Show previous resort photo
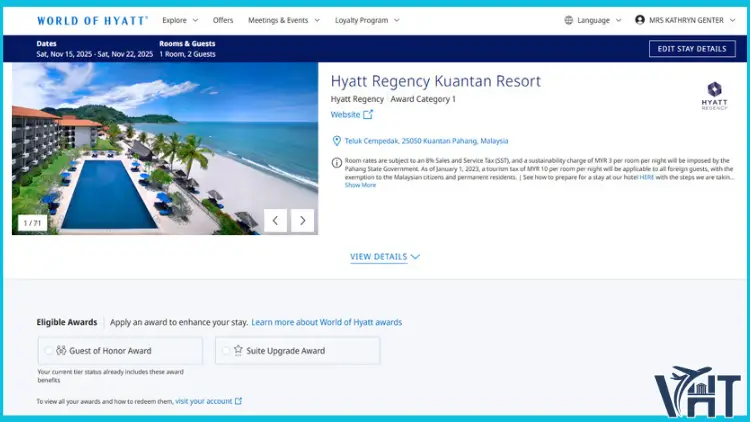Image resolution: width=750 pixels, height=422 pixels. [x=276, y=221]
